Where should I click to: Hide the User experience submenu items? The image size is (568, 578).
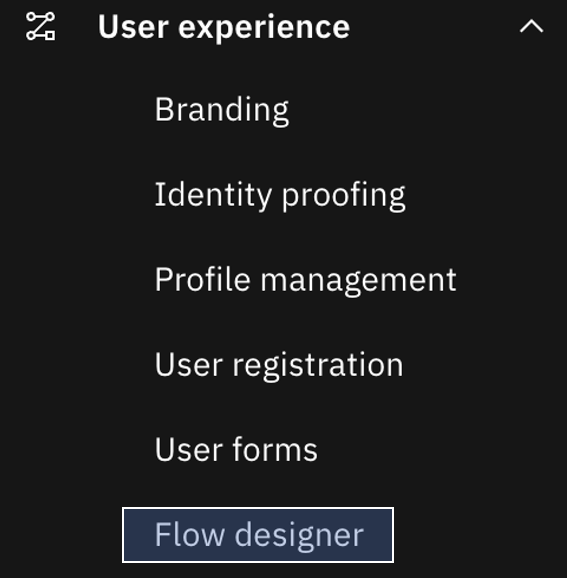[x=531, y=27]
